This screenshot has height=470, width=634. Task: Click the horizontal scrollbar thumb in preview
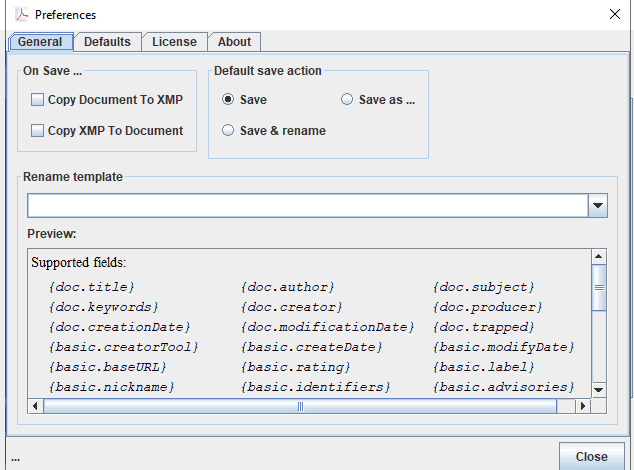[300, 407]
